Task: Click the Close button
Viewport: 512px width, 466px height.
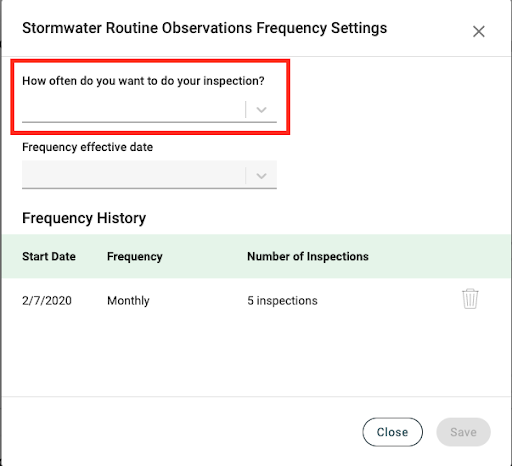Action: tap(392, 432)
